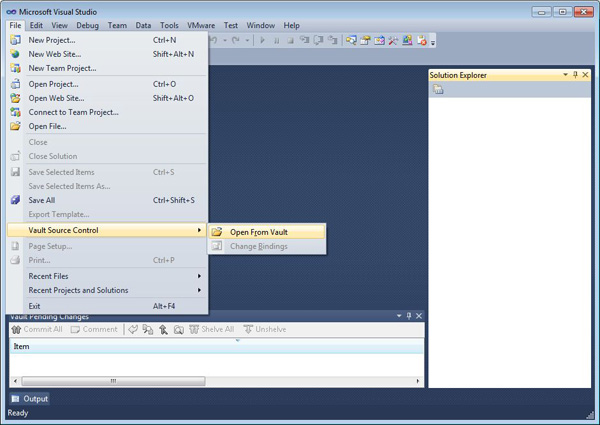Open Solution Explorer window position dropdown arrow
The height and width of the screenshot is (425, 600).
coord(564,75)
